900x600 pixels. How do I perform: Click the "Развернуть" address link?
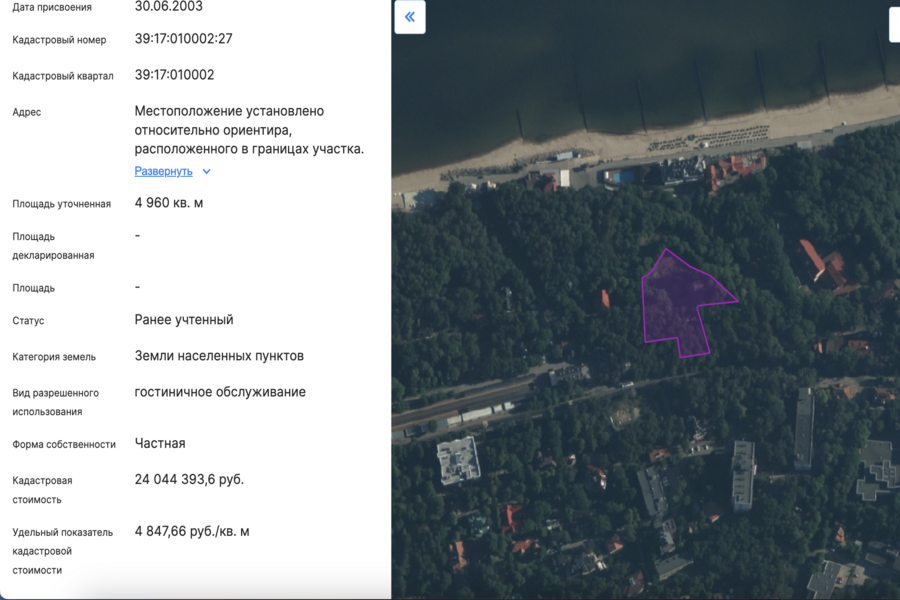tap(163, 171)
